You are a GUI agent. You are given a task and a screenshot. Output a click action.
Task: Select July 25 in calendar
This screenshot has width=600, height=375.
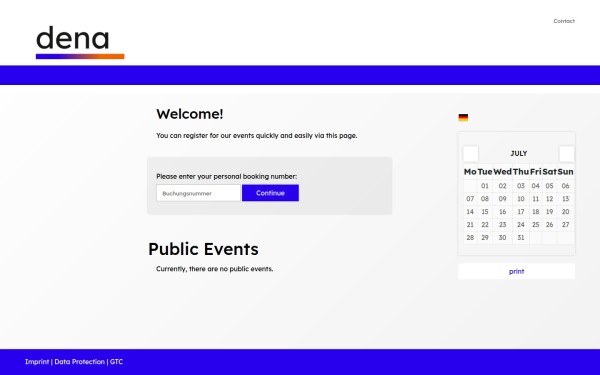tap(536, 225)
